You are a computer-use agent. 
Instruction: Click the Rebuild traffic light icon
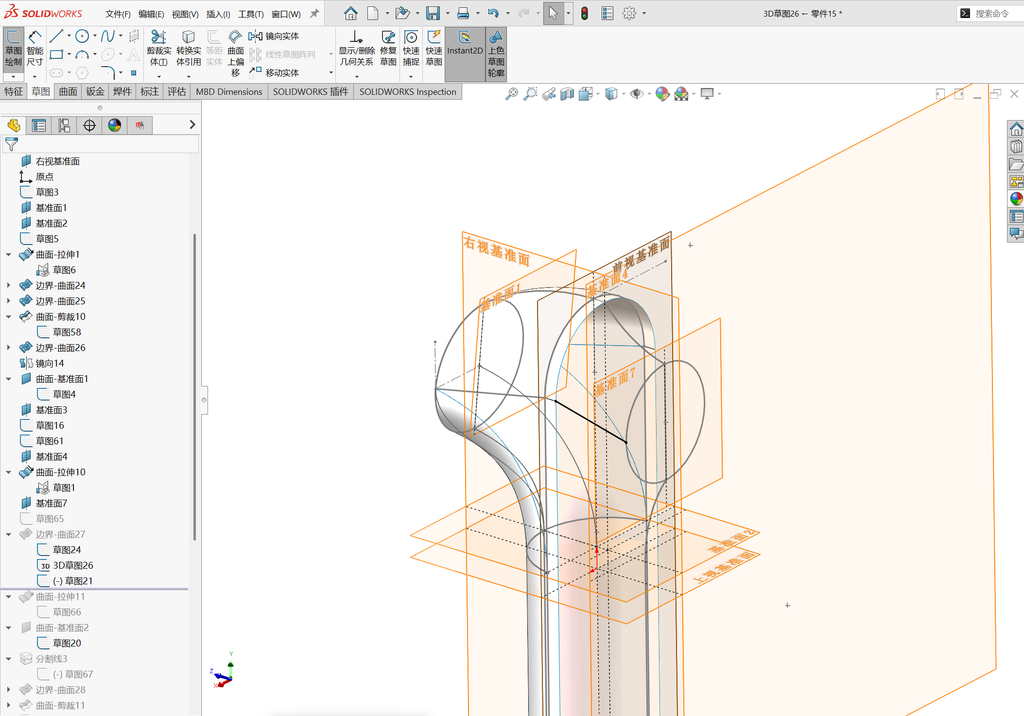[x=584, y=13]
